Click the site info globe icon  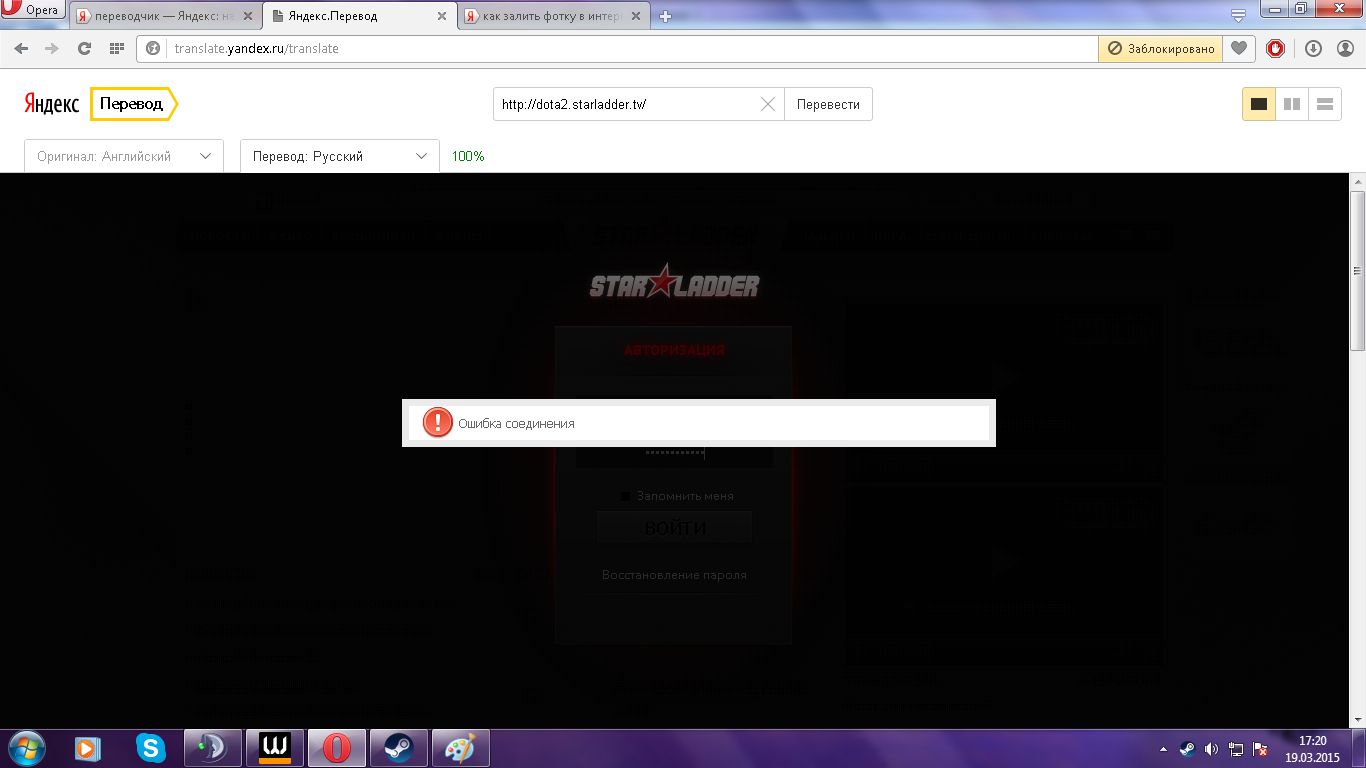[154, 48]
